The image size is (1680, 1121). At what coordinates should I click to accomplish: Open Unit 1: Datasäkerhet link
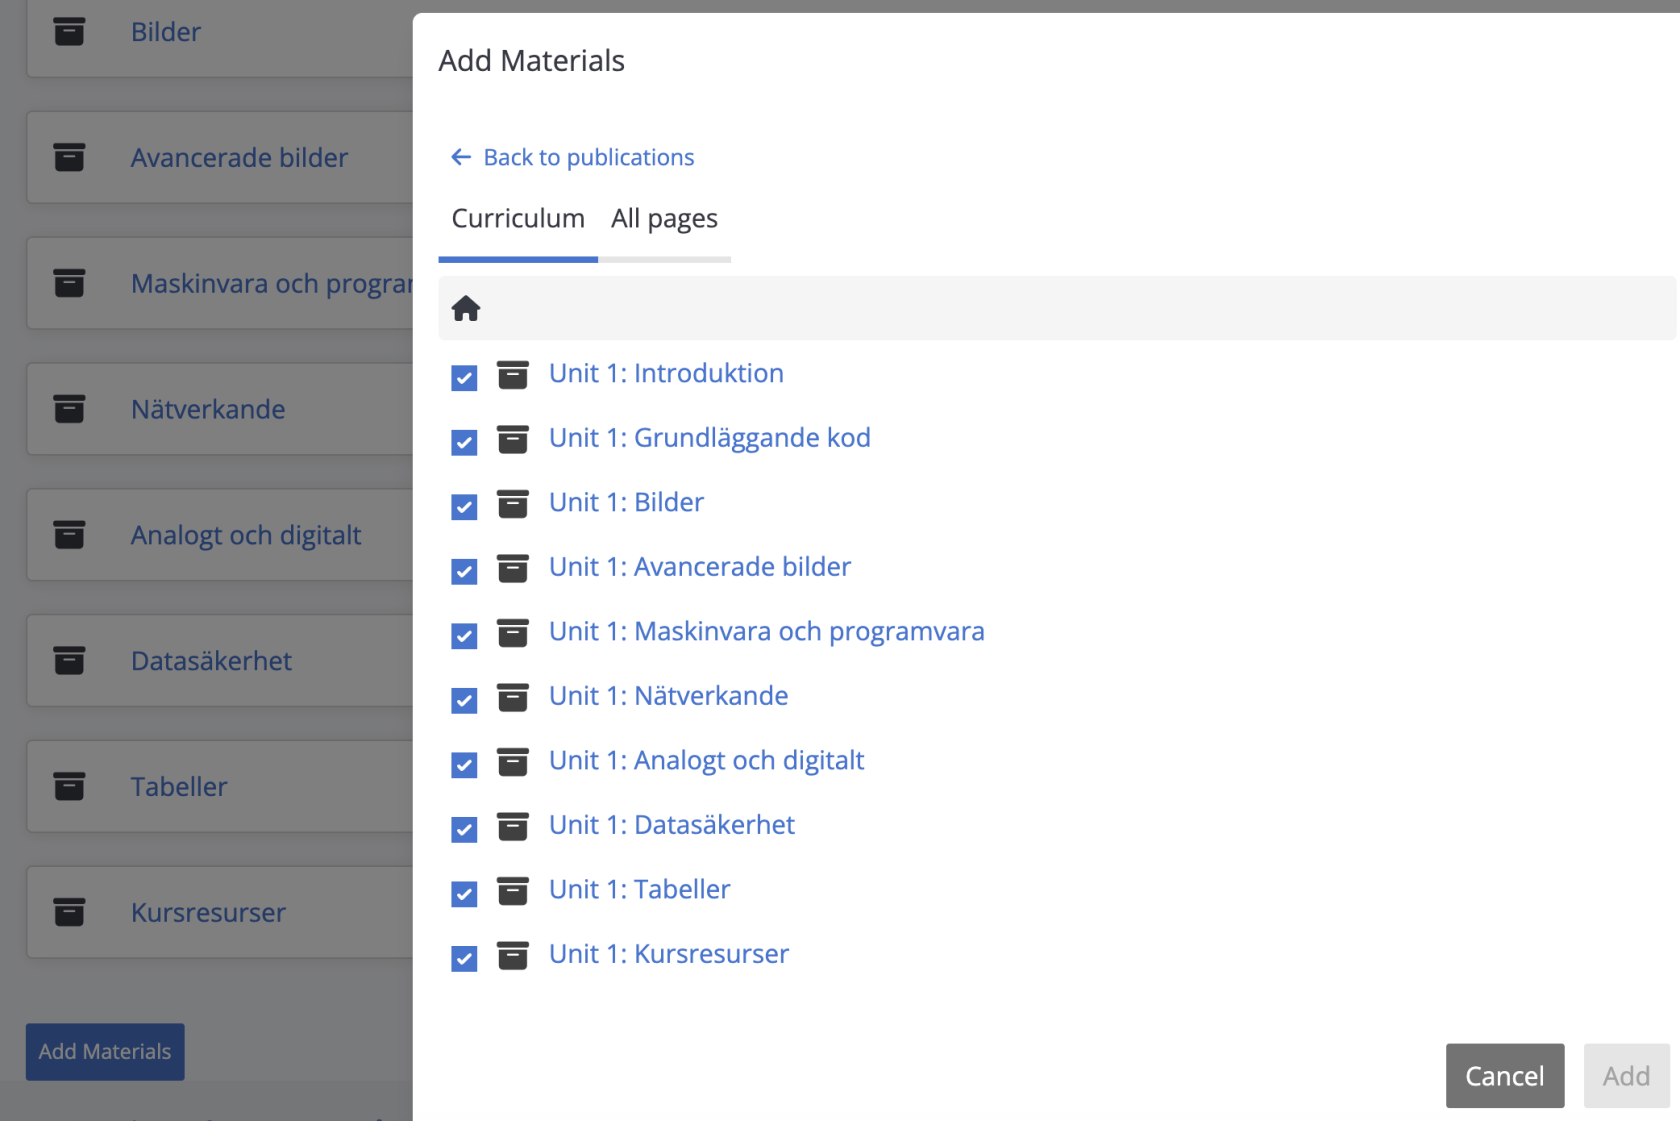coord(672,825)
